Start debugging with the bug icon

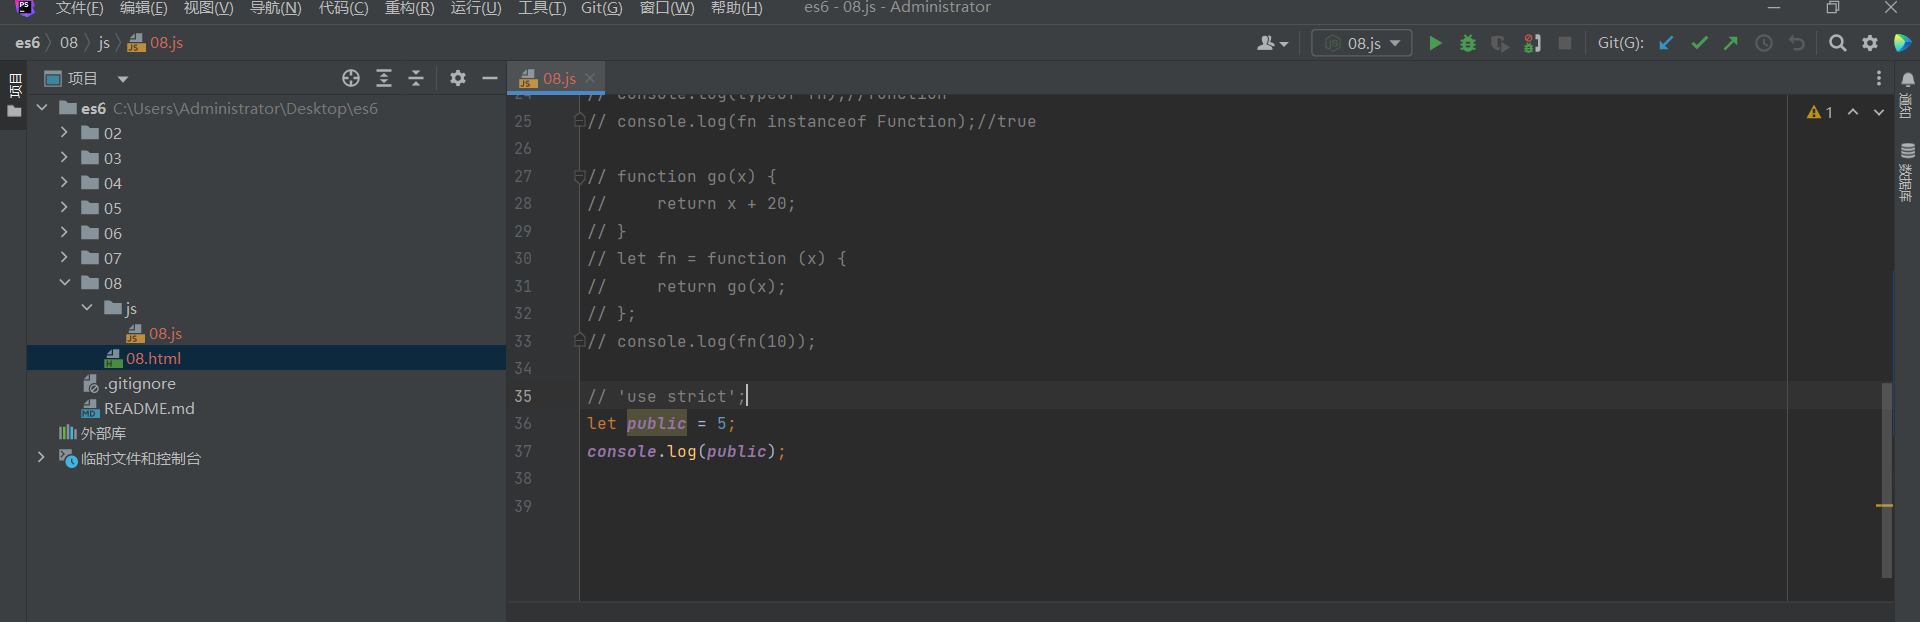[1468, 43]
